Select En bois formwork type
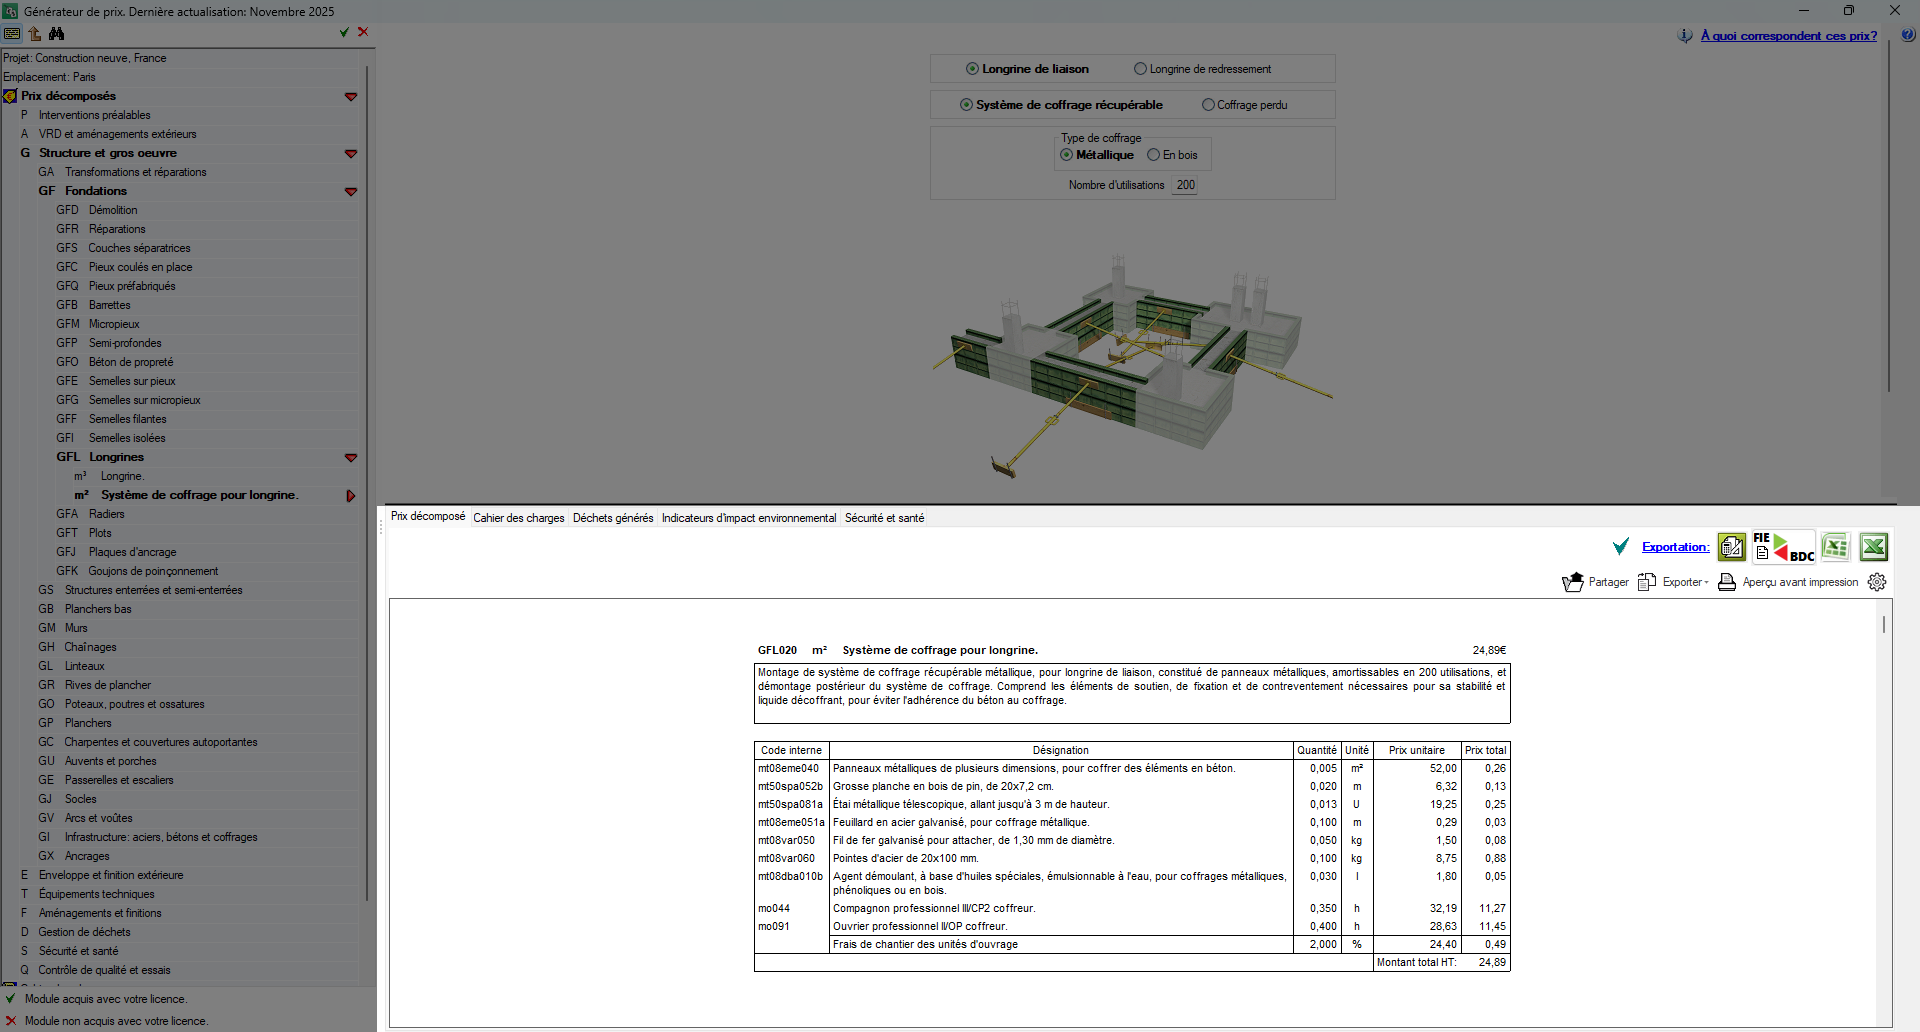The height and width of the screenshot is (1032, 1920). click(1172, 155)
